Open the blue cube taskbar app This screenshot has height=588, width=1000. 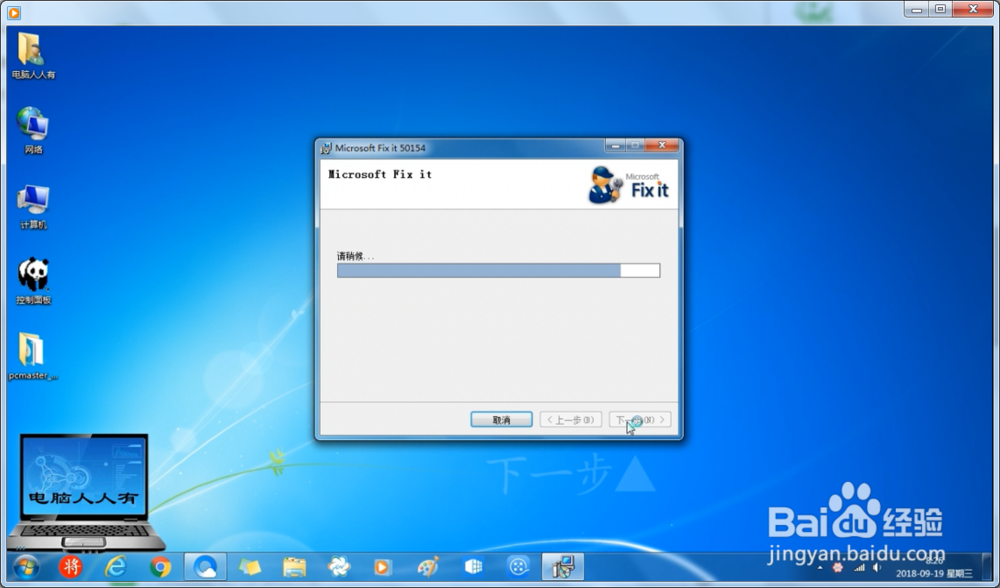473,566
